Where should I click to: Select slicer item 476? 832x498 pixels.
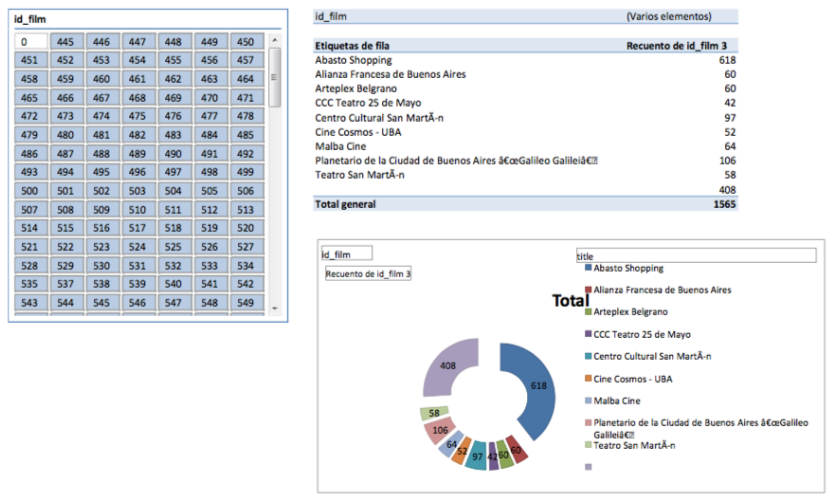(x=174, y=116)
